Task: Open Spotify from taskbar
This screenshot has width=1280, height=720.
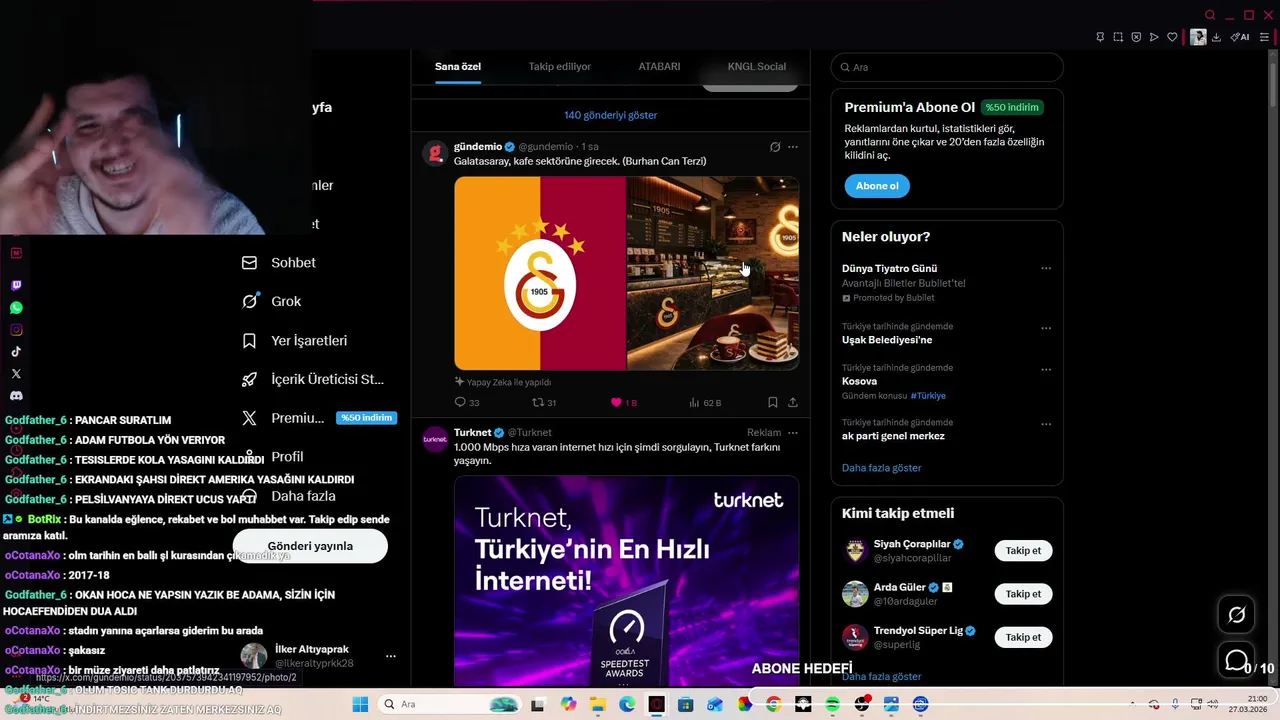Action: pyautogui.click(x=832, y=705)
